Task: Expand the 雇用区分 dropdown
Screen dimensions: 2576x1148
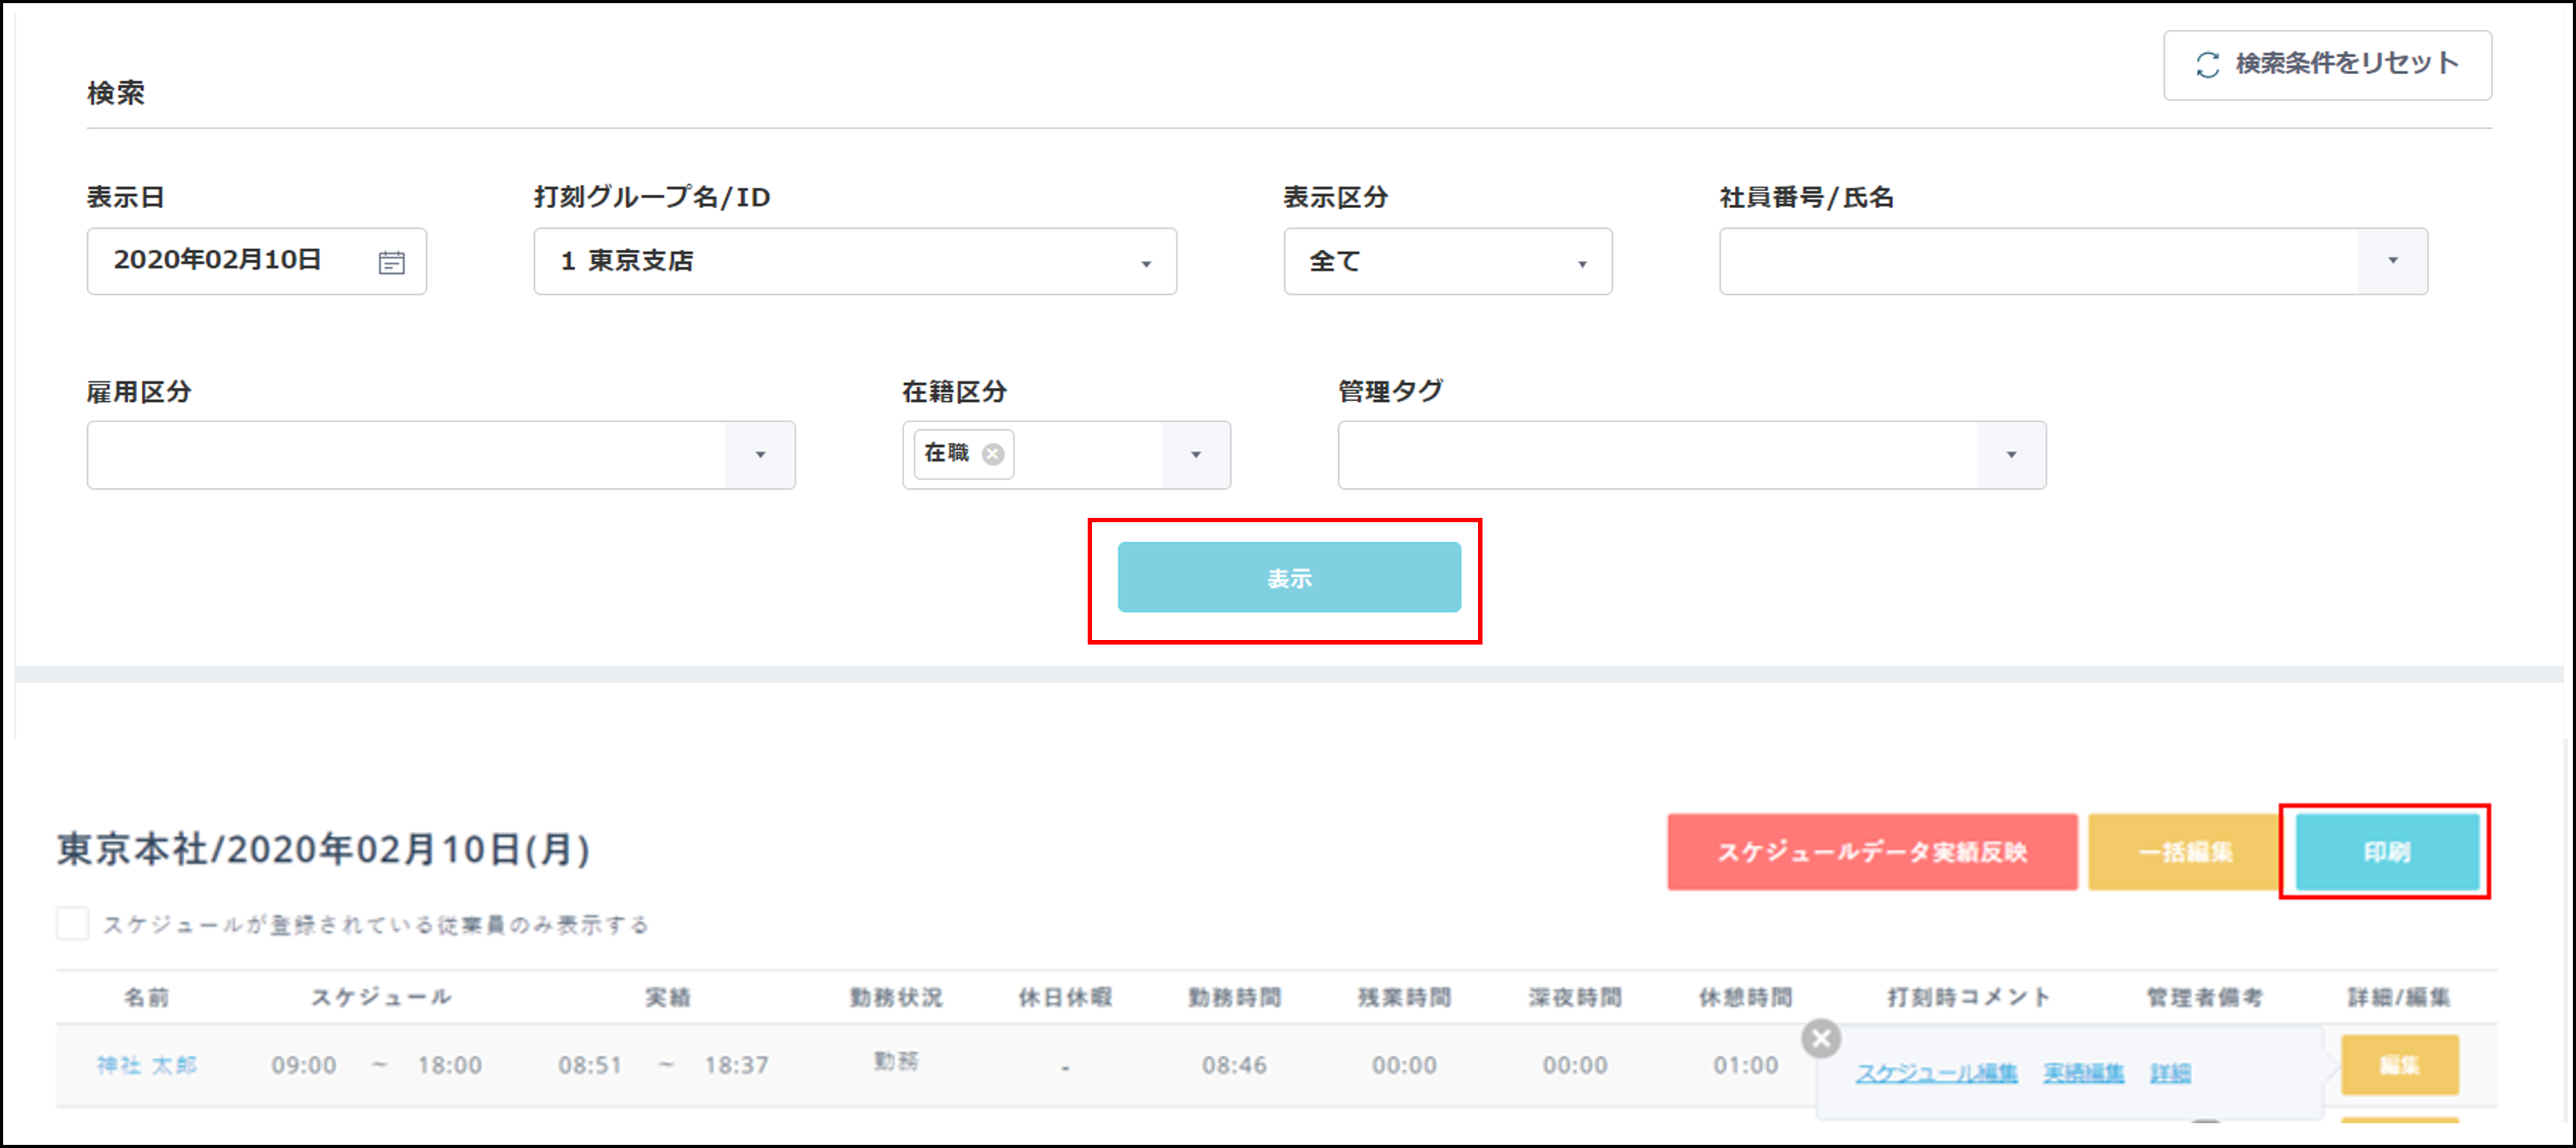Action: (x=760, y=455)
